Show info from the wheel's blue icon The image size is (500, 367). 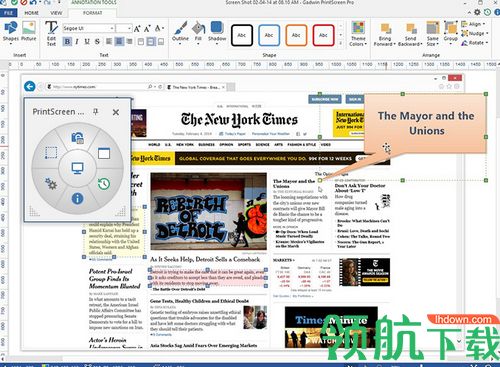tap(77, 198)
